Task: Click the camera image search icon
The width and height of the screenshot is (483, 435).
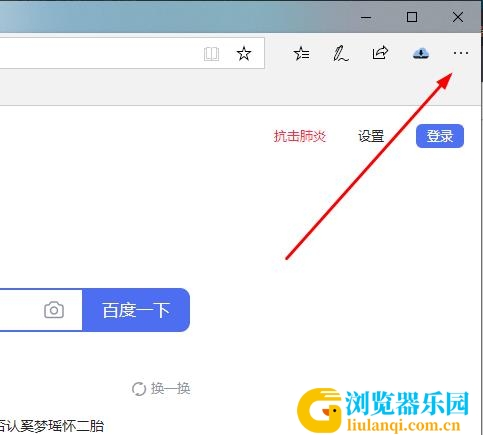Action: click(54, 310)
